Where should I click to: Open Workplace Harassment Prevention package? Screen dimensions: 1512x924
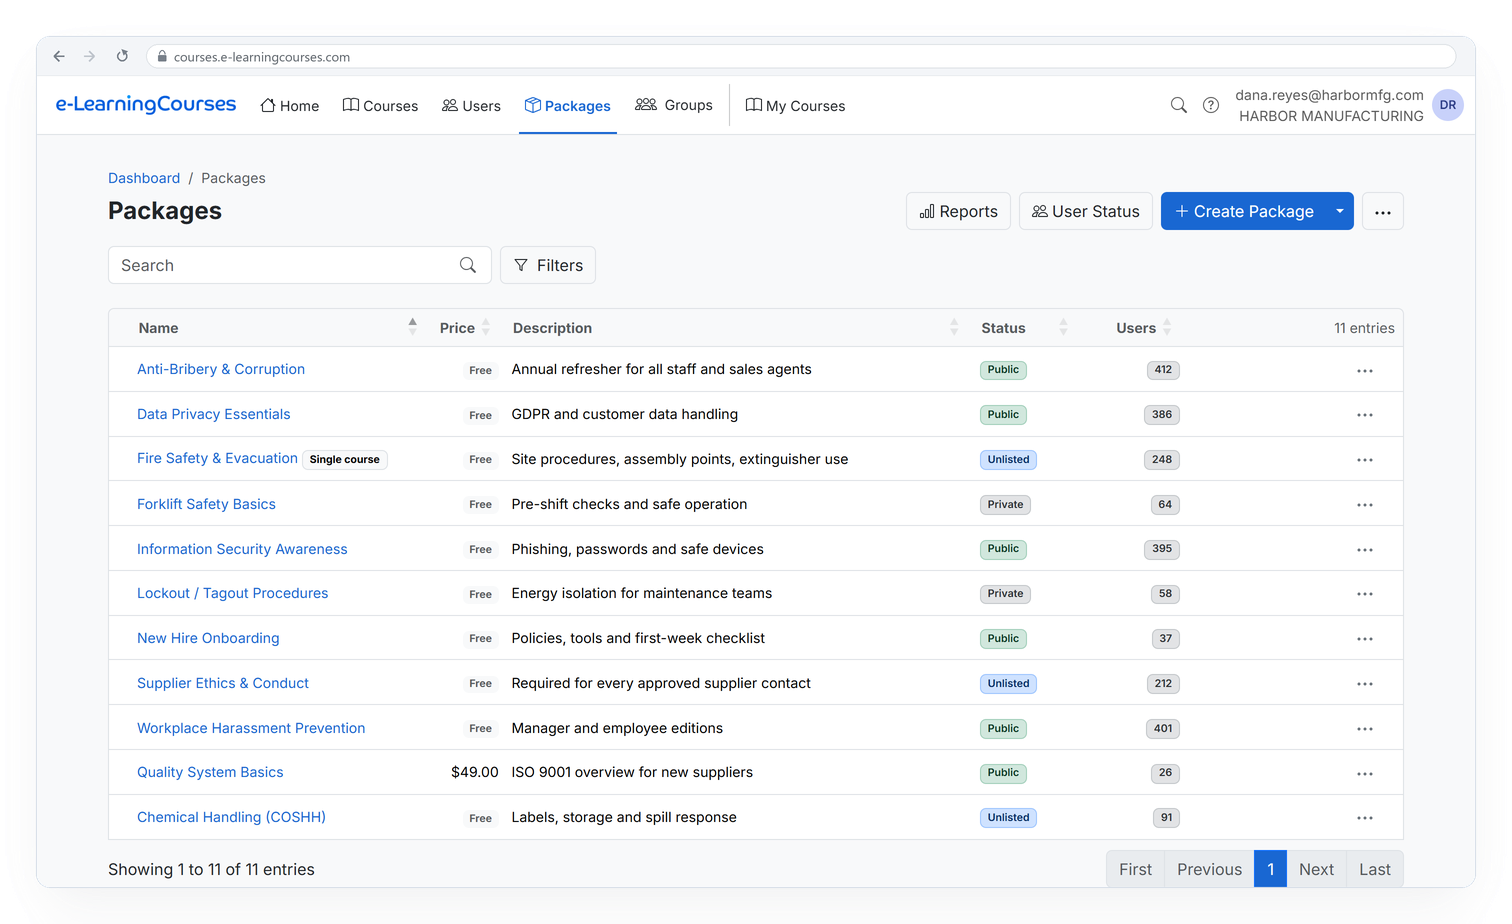click(251, 728)
